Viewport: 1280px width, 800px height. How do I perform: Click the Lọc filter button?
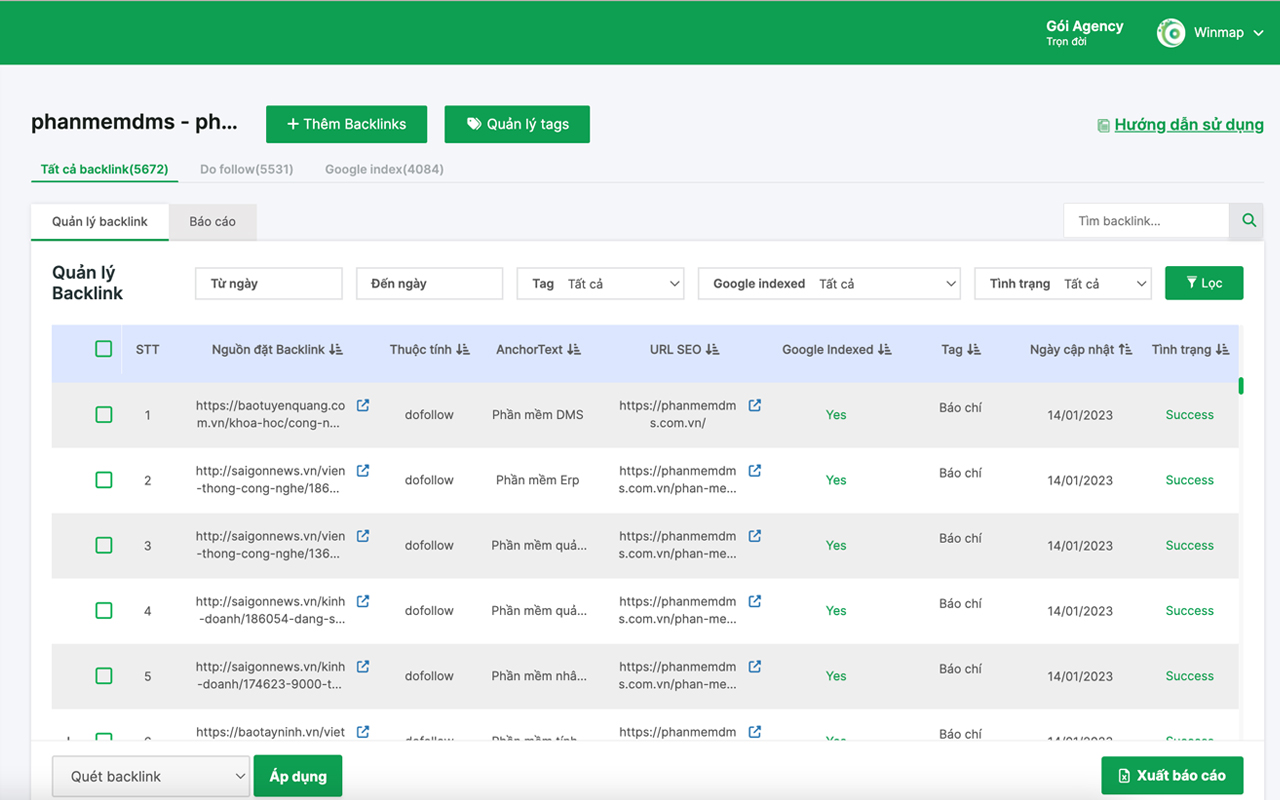pyautogui.click(x=1204, y=283)
